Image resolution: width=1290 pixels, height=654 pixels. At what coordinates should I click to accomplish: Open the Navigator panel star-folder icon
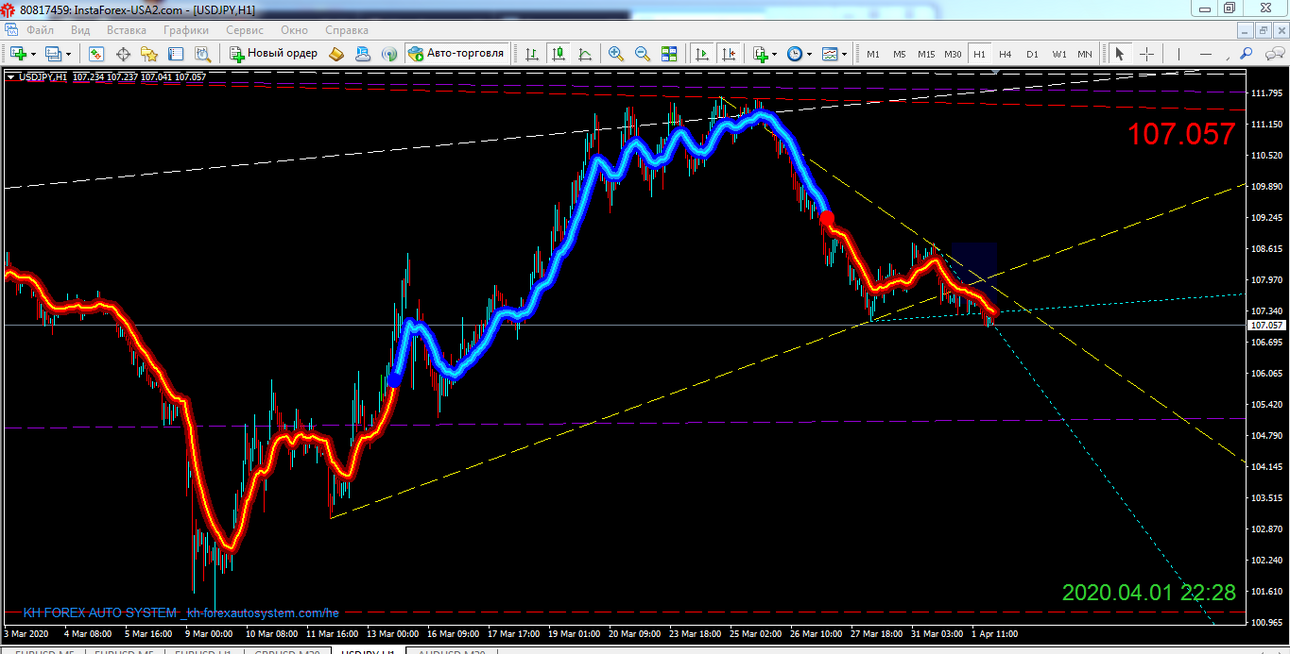coord(149,53)
